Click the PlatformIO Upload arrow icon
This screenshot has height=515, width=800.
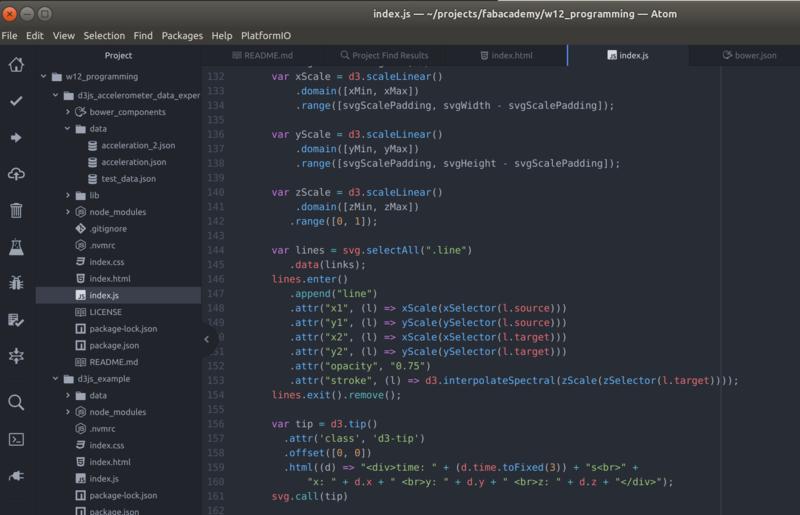click(16, 138)
